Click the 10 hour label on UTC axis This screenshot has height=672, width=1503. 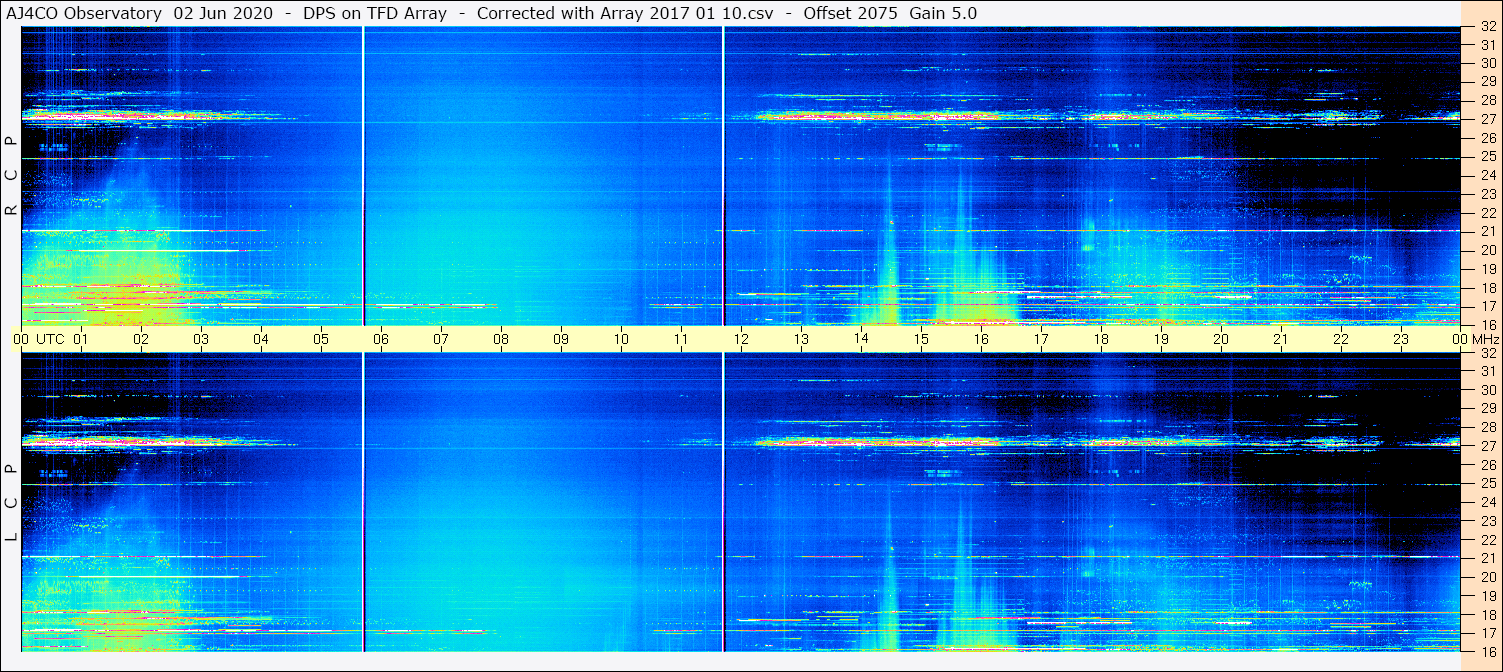[x=621, y=339]
